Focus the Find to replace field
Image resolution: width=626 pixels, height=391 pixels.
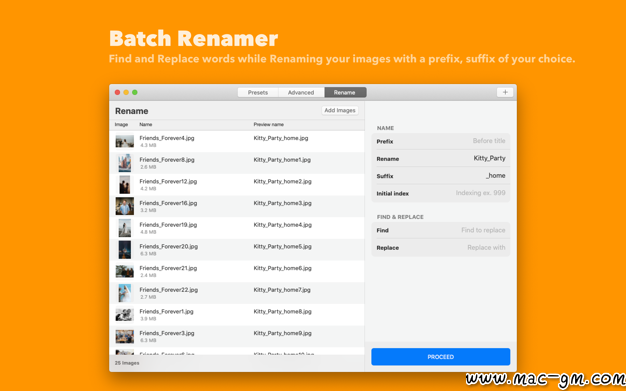441,230
